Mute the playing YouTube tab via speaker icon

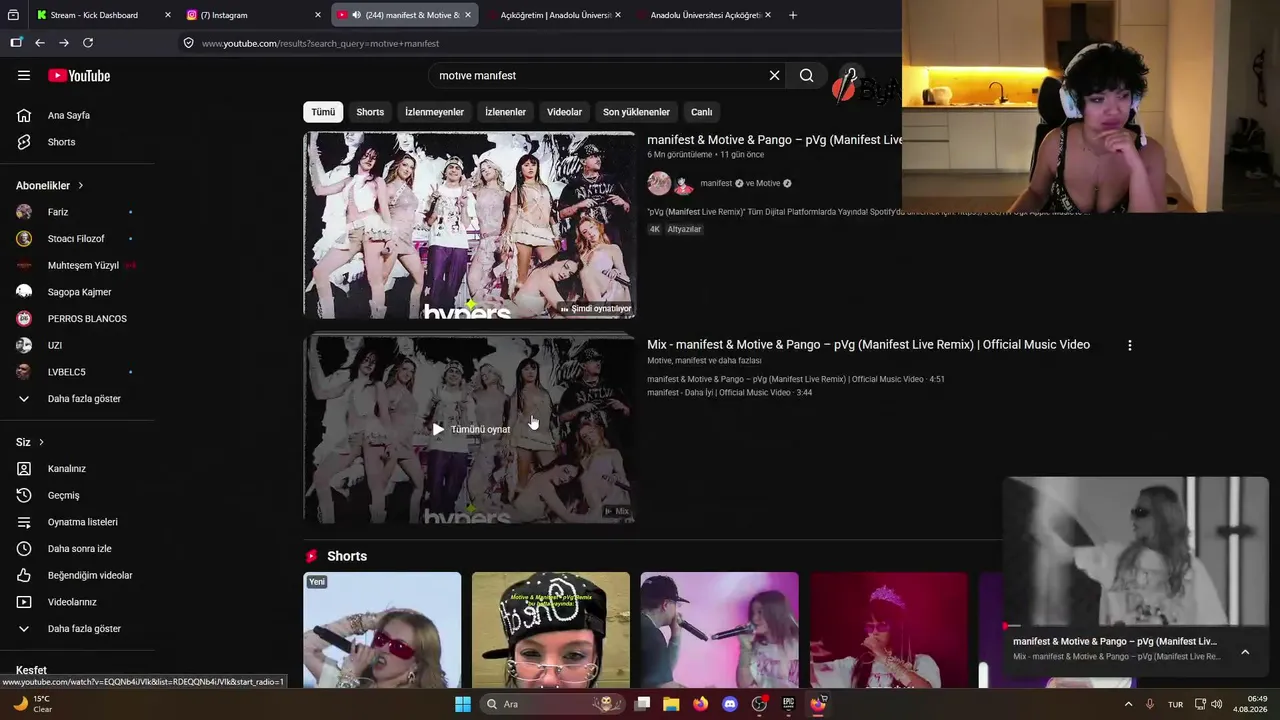(356, 15)
